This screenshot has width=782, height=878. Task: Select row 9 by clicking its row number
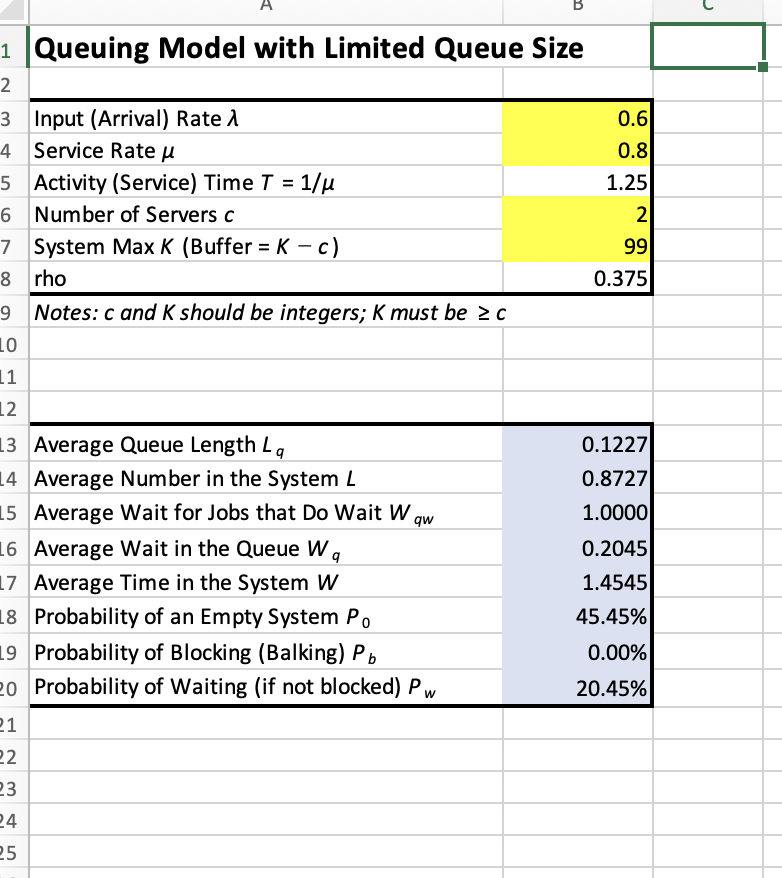pyautogui.click(x=10, y=312)
